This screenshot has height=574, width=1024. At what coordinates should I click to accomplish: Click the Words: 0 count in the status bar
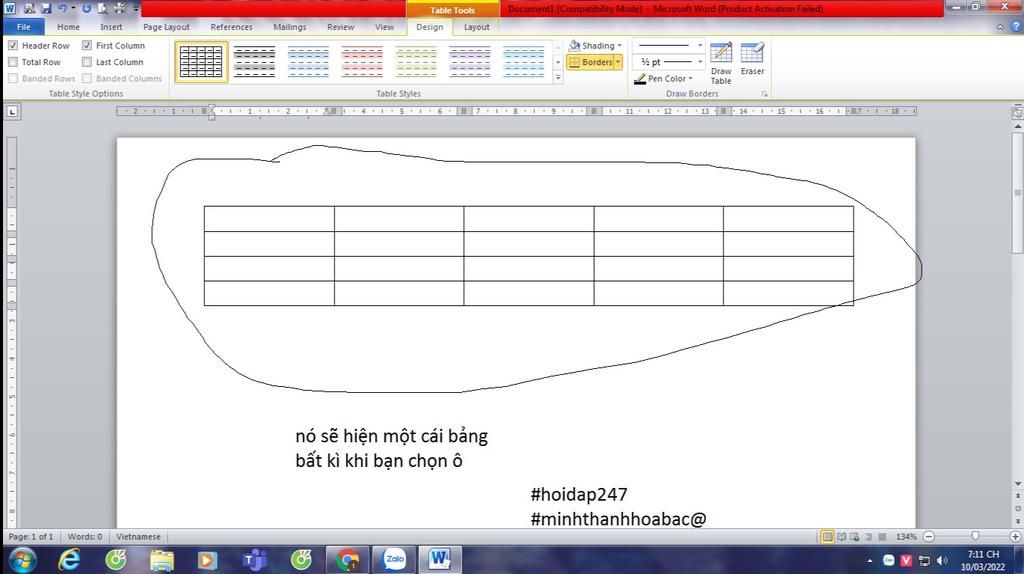click(85, 537)
